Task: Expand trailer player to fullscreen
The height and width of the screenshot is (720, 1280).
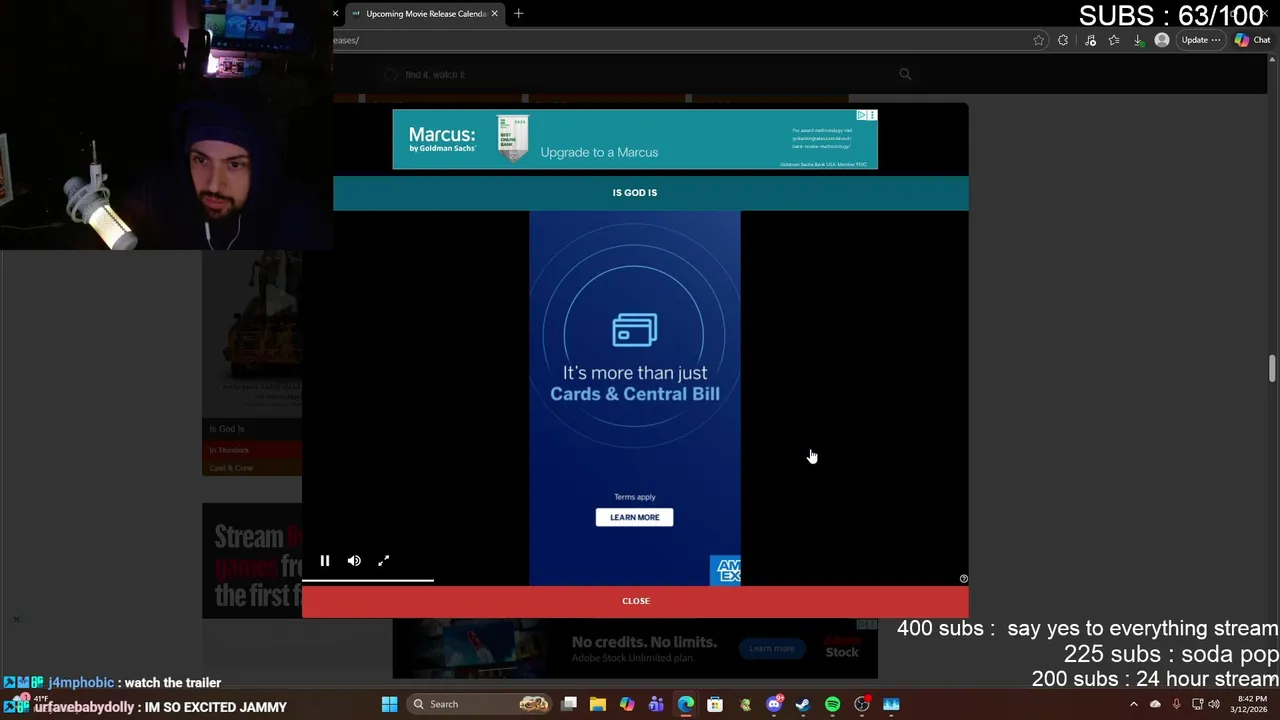Action: pyautogui.click(x=384, y=561)
